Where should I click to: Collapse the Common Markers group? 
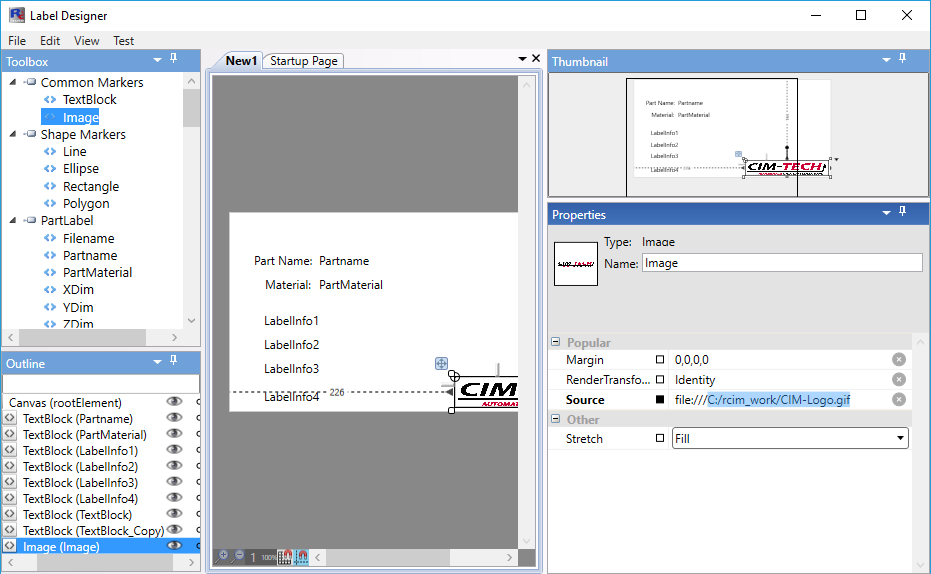[x=12, y=82]
